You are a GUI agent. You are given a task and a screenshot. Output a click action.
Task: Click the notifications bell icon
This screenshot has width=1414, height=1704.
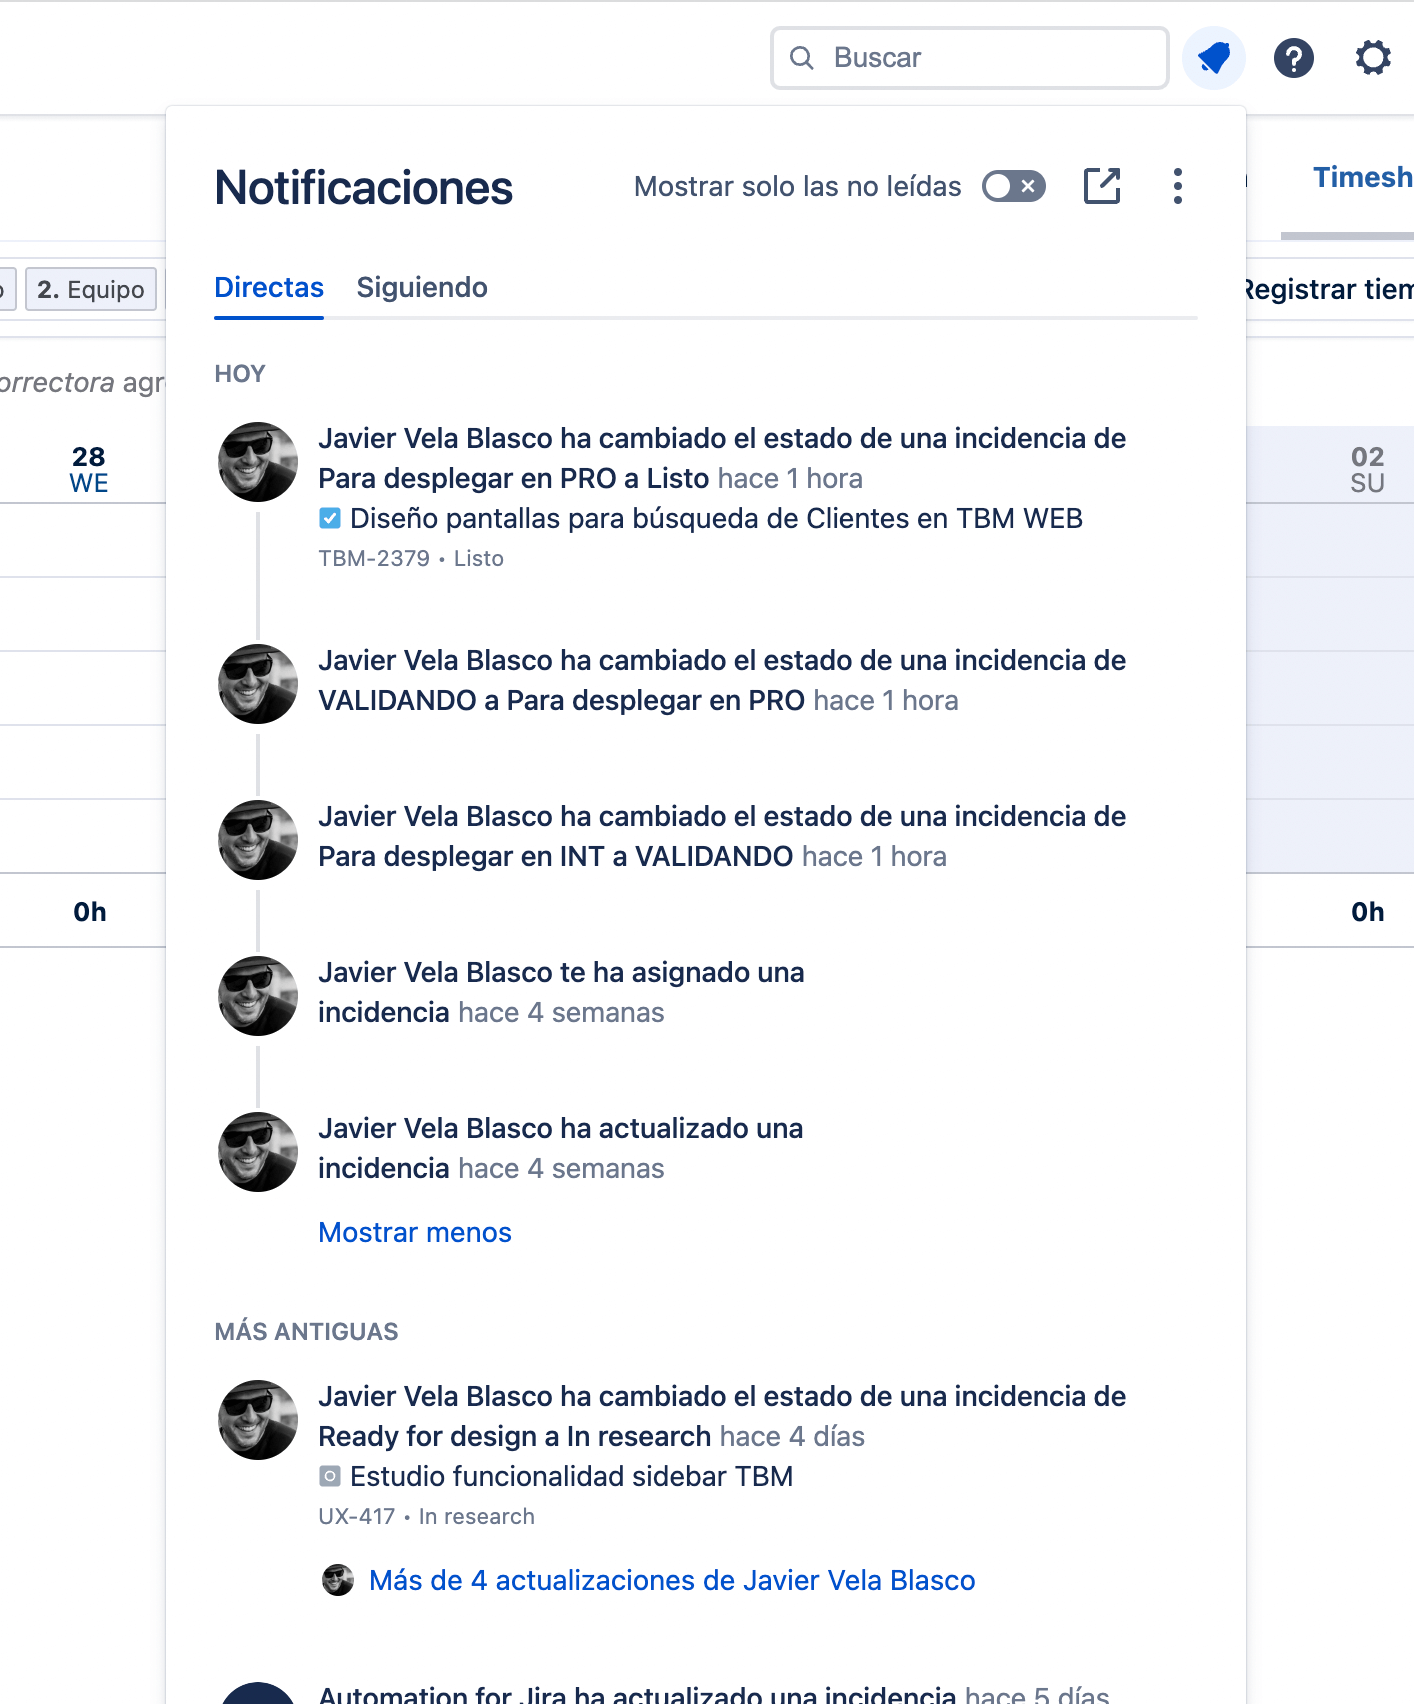click(1213, 58)
